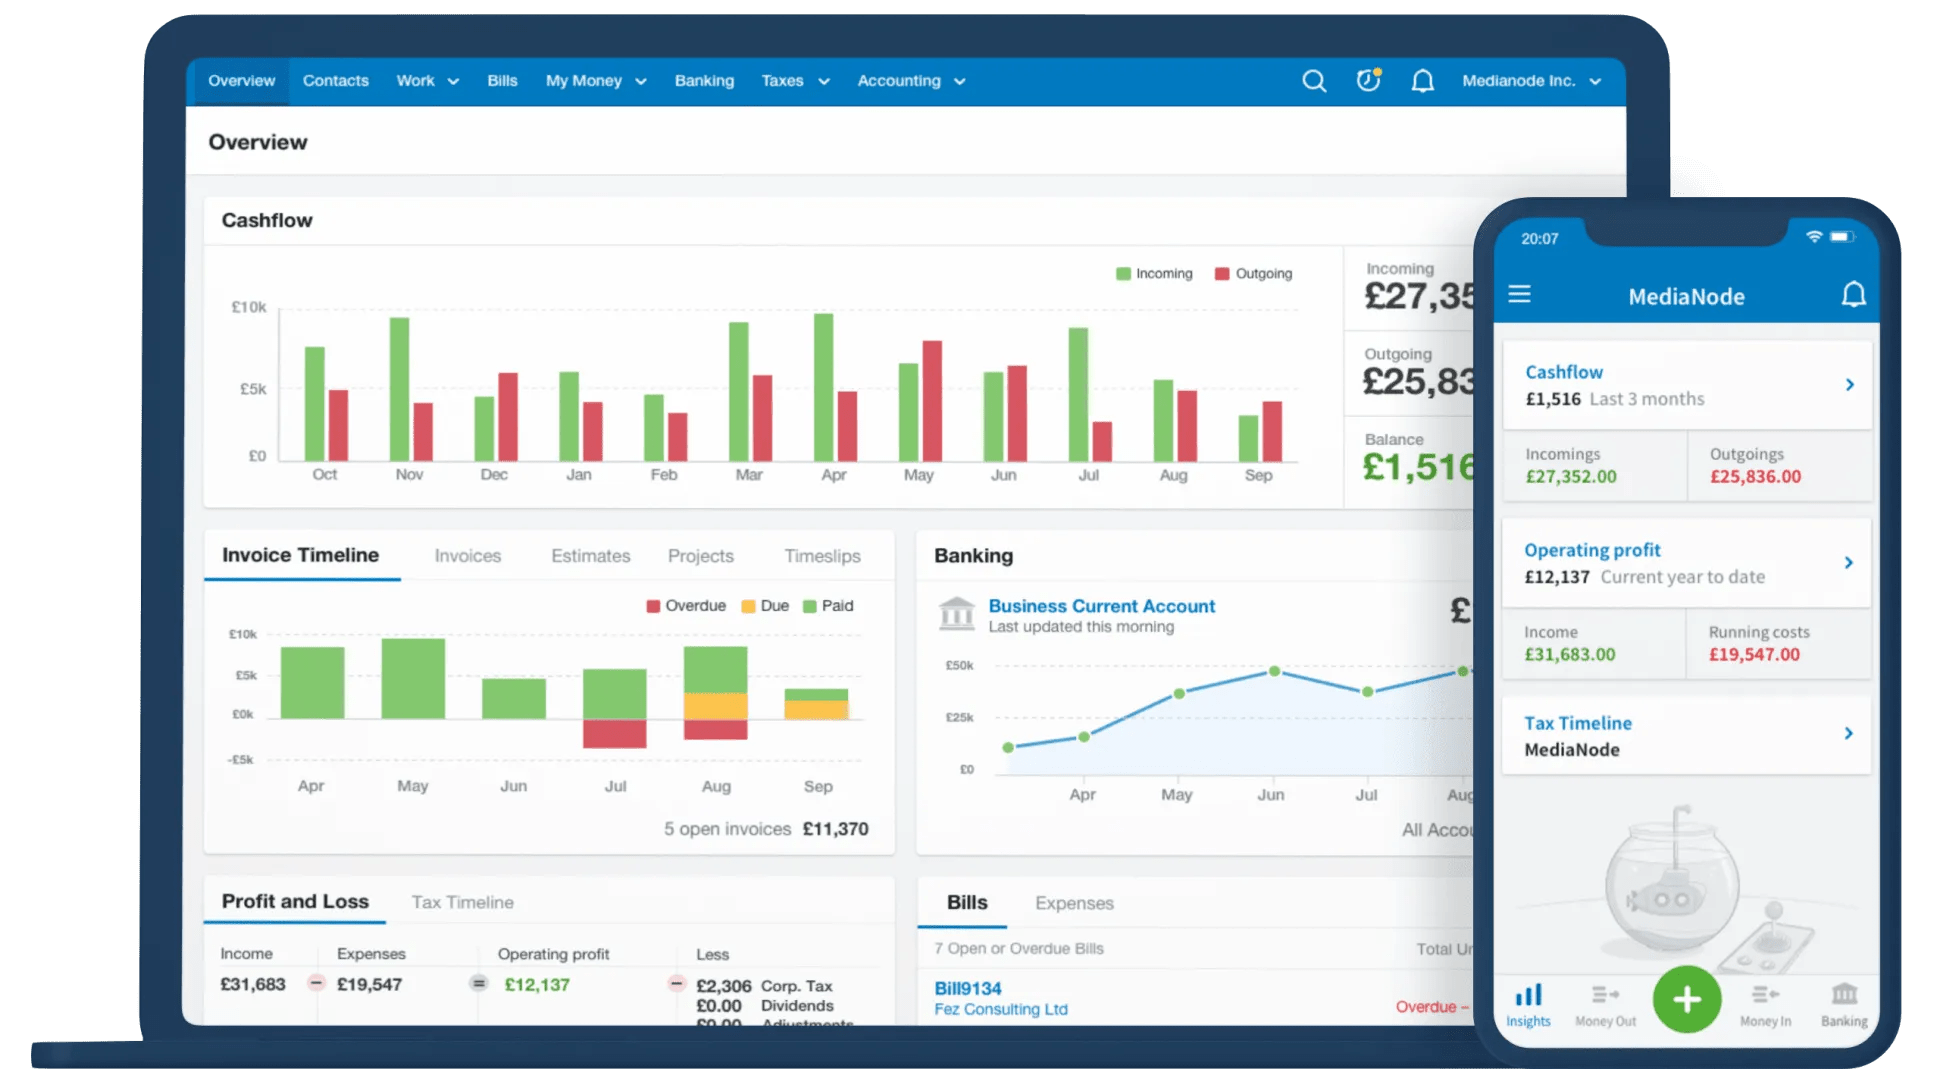Tap the bell icon in the MediaNode app header
Image resolution: width=1940 pixels, height=1069 pixels.
coord(1854,295)
